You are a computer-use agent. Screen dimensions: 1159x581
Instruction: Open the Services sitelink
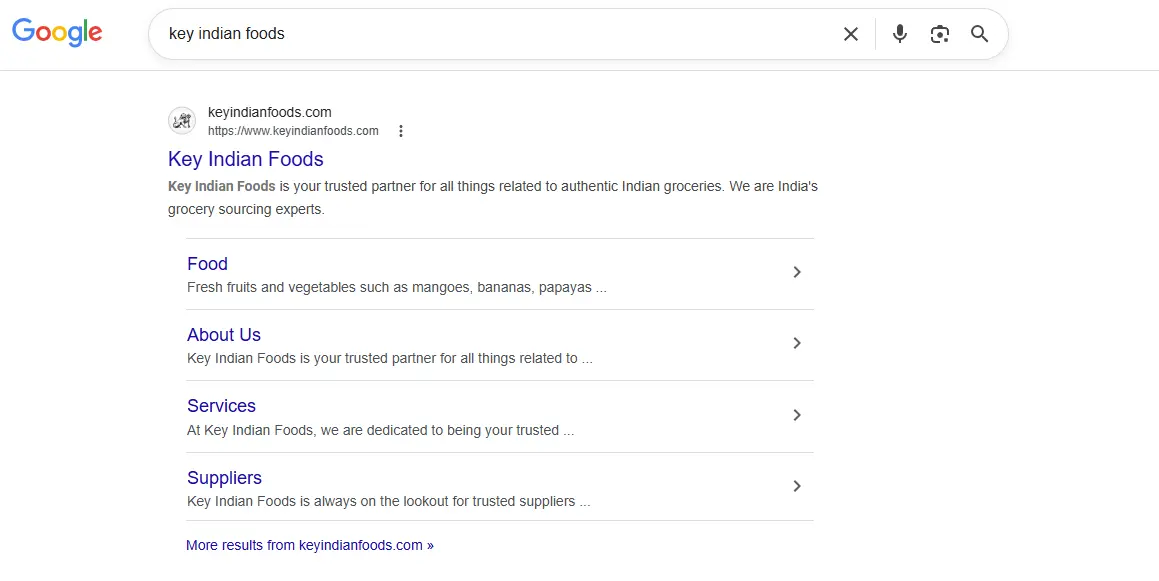click(x=221, y=406)
